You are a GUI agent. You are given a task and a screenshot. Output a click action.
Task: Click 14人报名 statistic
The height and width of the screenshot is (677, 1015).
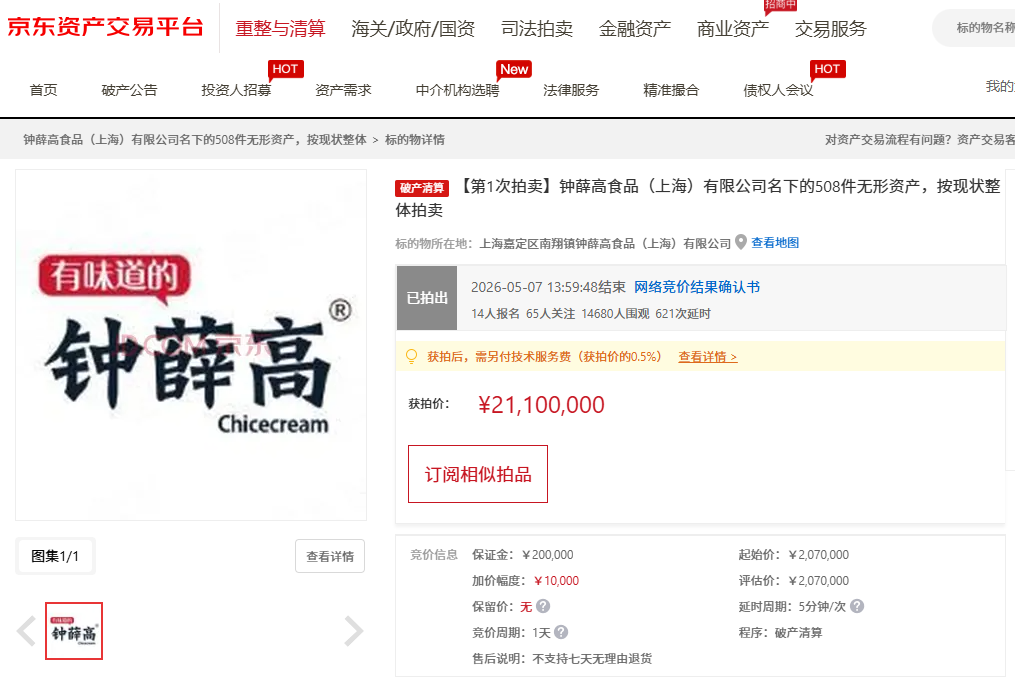[495, 313]
